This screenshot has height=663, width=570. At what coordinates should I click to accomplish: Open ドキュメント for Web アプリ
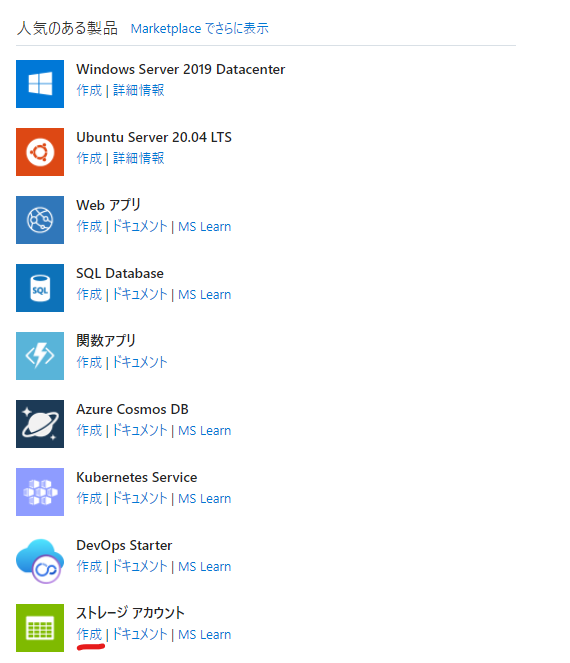[x=140, y=226]
